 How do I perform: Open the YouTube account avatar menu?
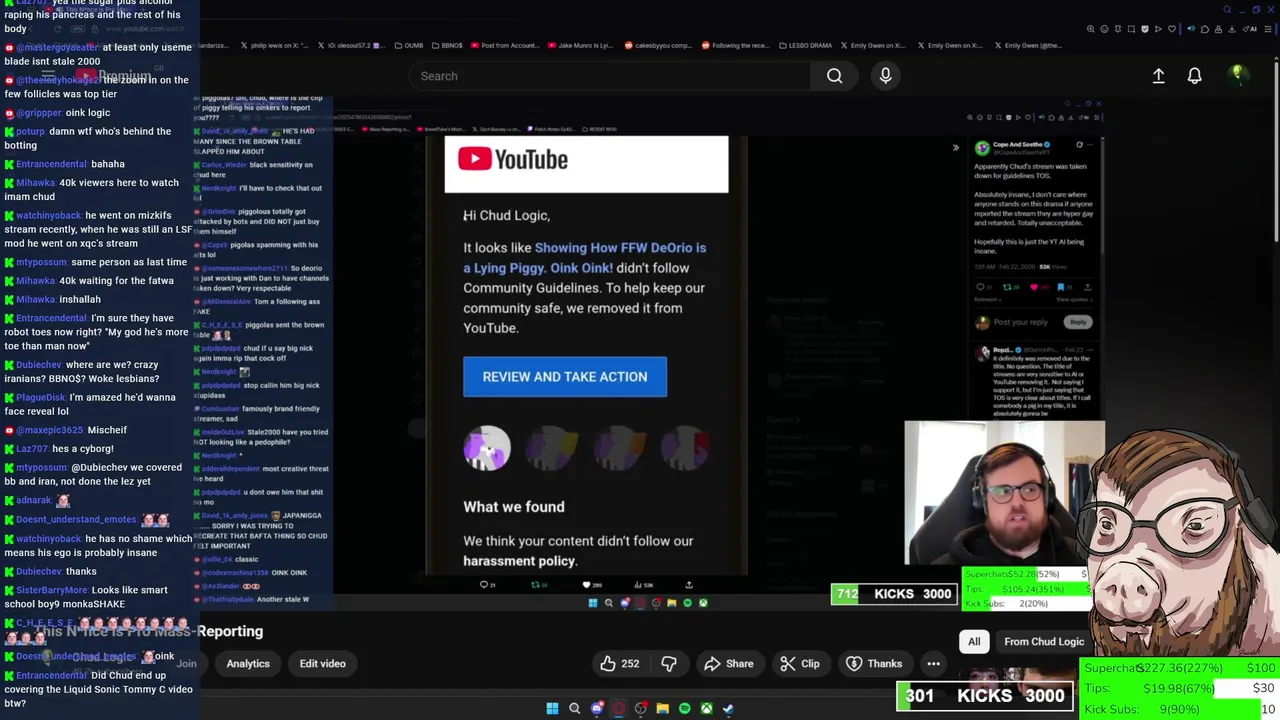(x=1237, y=75)
